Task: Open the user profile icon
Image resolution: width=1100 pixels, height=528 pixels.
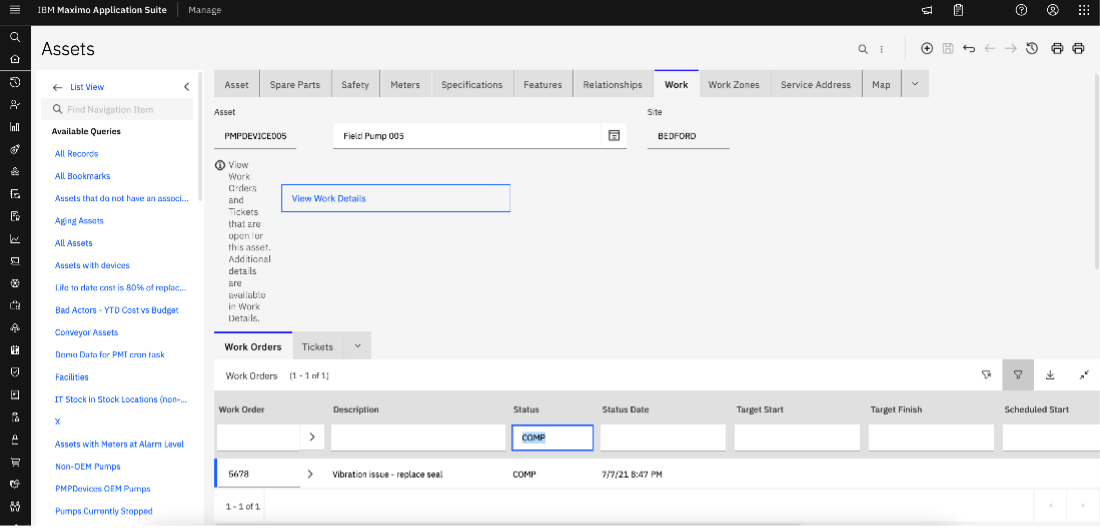Action: click(1052, 10)
